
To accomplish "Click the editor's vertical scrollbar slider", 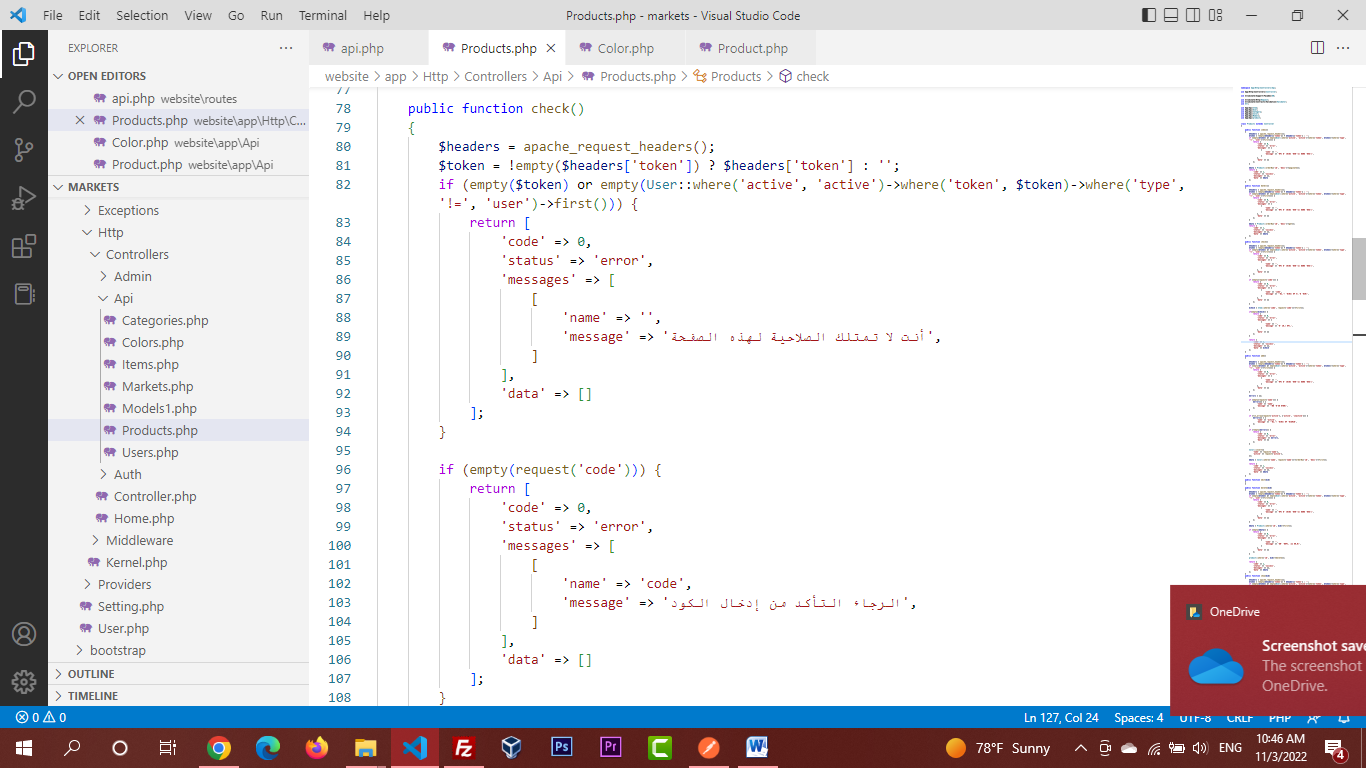I will coord(1358,268).
